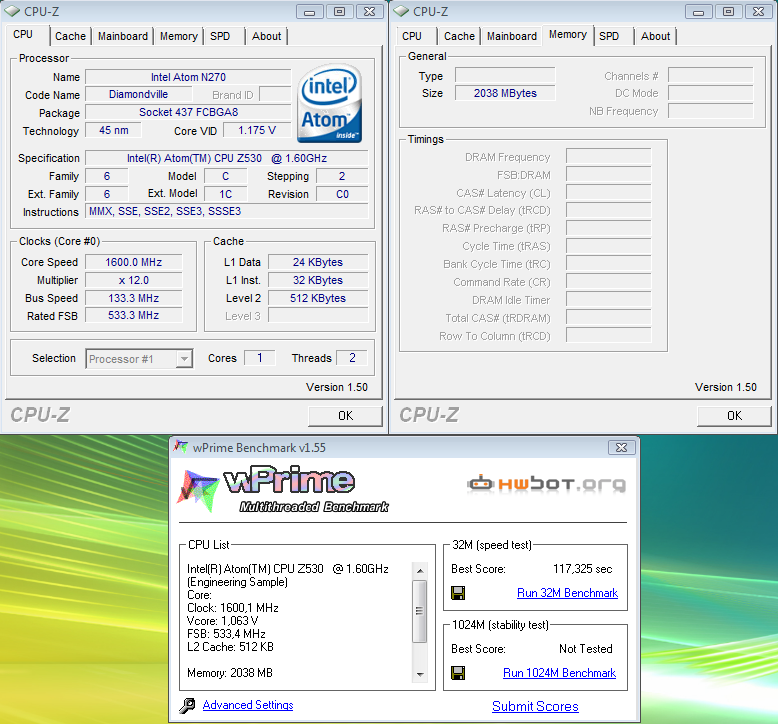Click the Instructions field MMX, SSE list

point(227,211)
